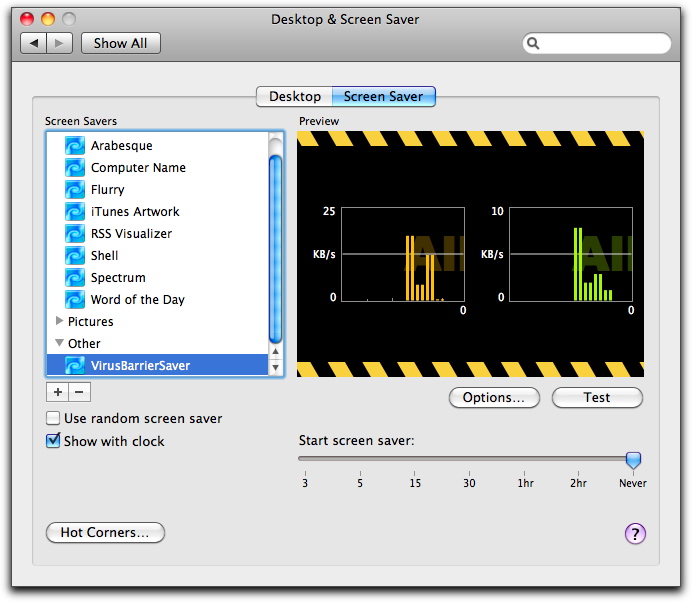Click the screen saver list scrollbar thumb

(x=275, y=249)
